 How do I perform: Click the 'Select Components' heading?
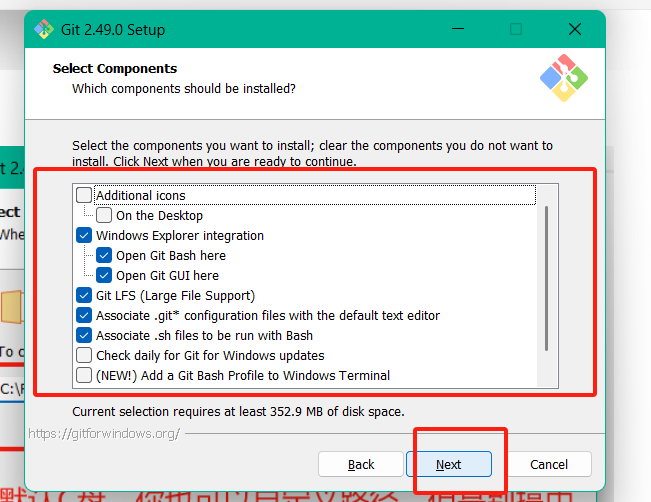click(x=115, y=68)
